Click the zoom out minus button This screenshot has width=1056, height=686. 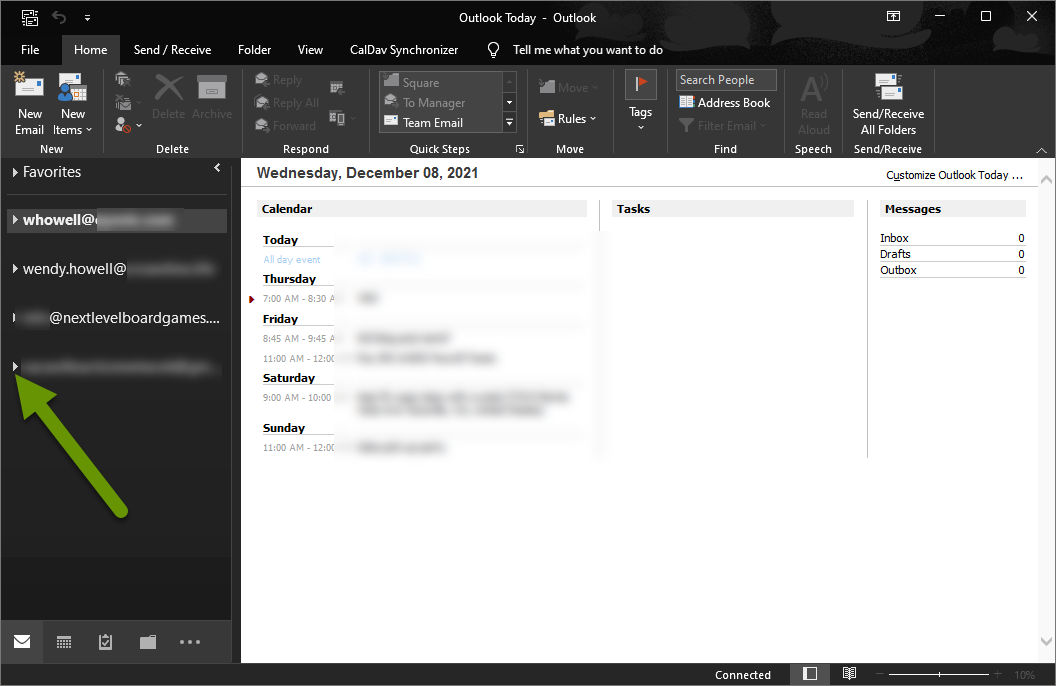click(879, 674)
